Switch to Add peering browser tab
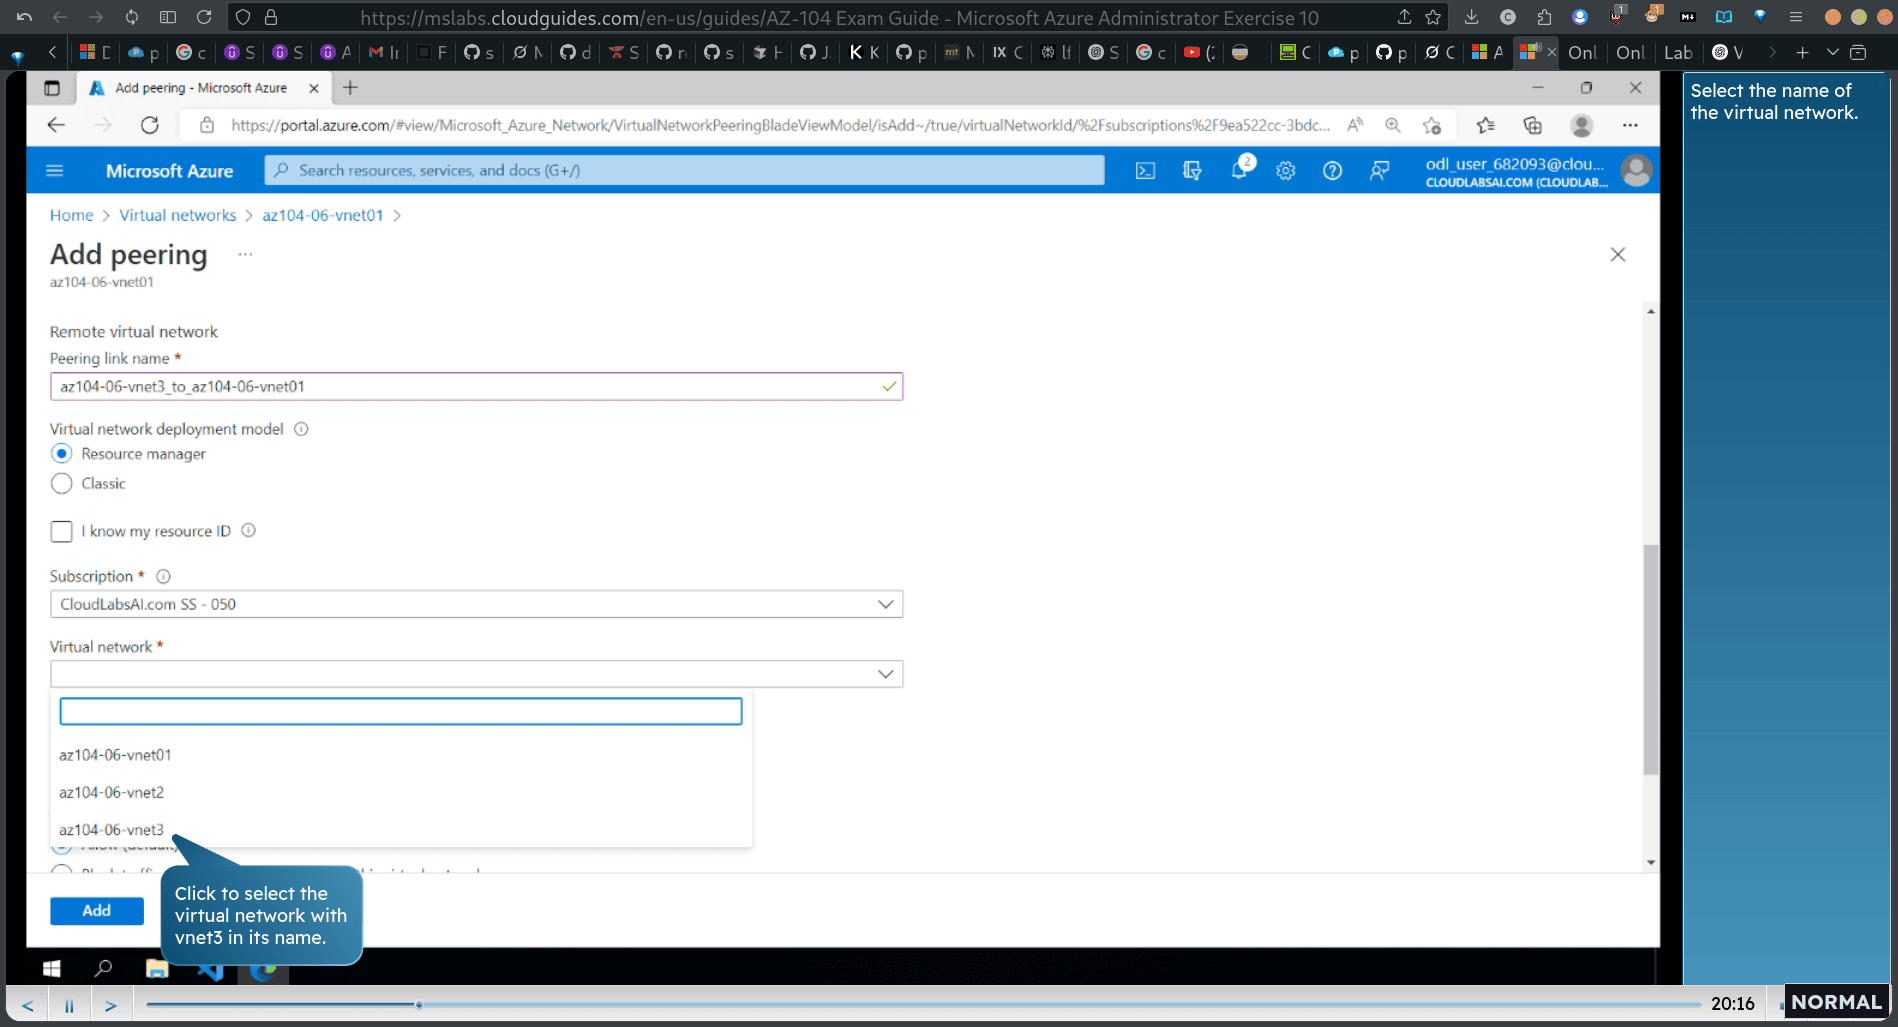The image size is (1898, 1027). click(204, 88)
